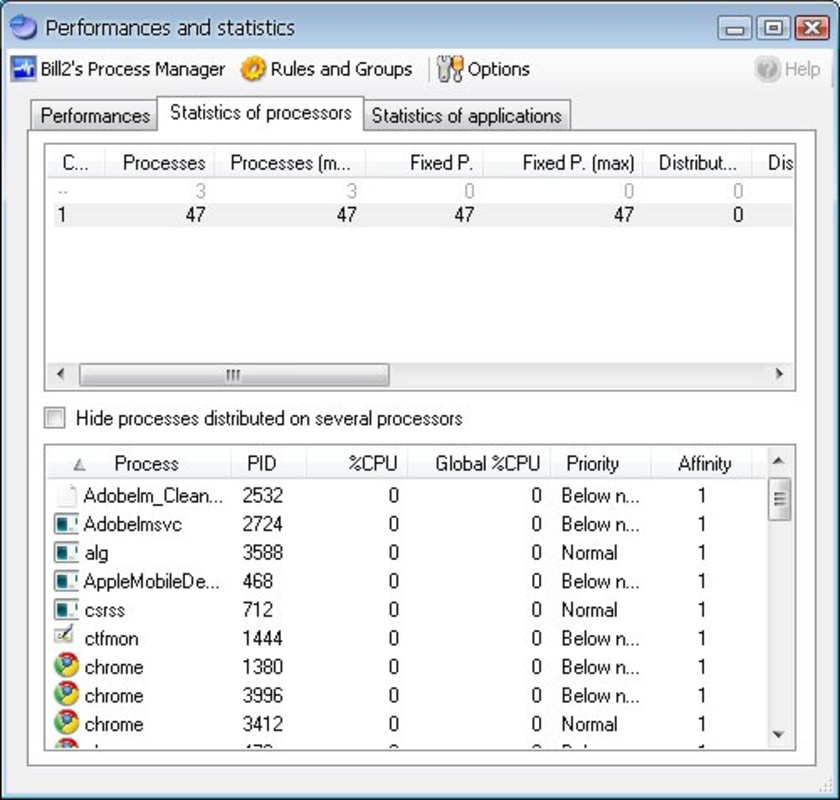Select the Adobelmsvc process icon
Viewport: 840px width, 800px height.
tap(66, 524)
